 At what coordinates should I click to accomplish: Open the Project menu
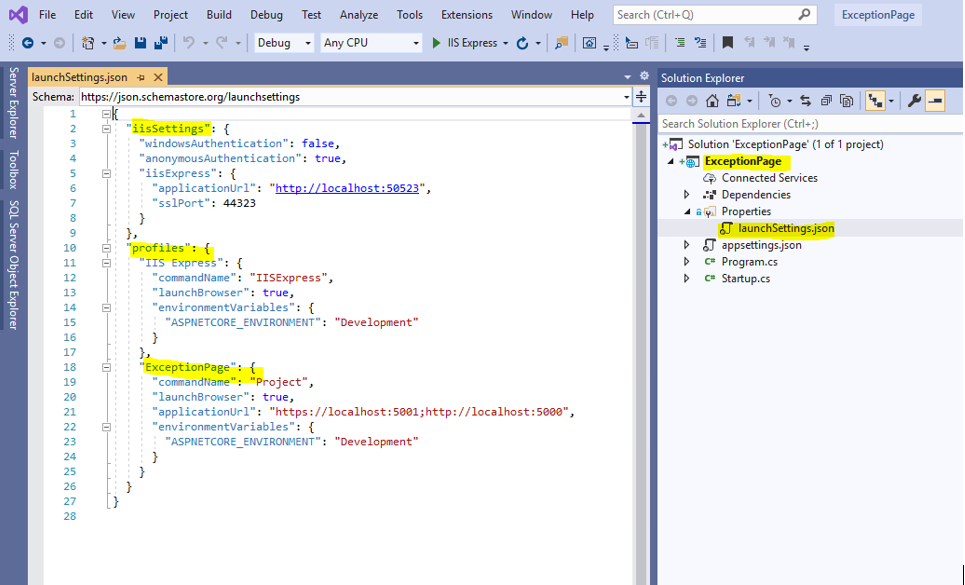pos(171,14)
